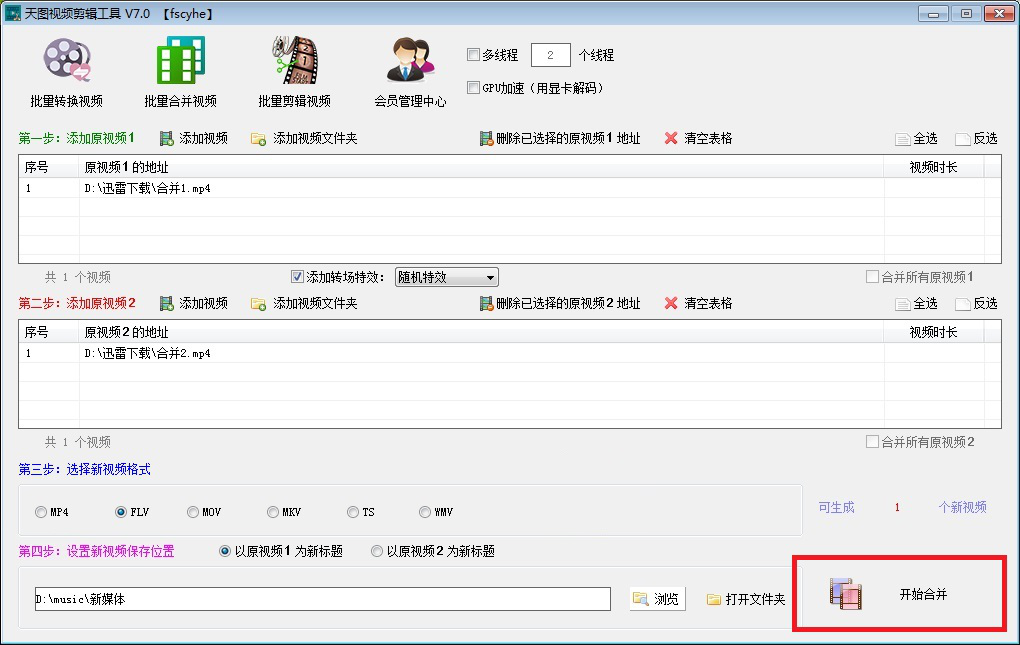The height and width of the screenshot is (645, 1020).
Task: Click 添加视频 icon in step one
Action: click(x=167, y=138)
